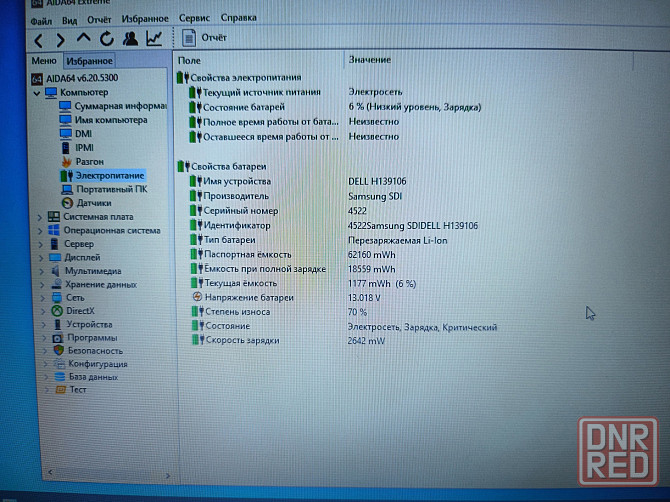Expand the Операционная система node

(40, 231)
